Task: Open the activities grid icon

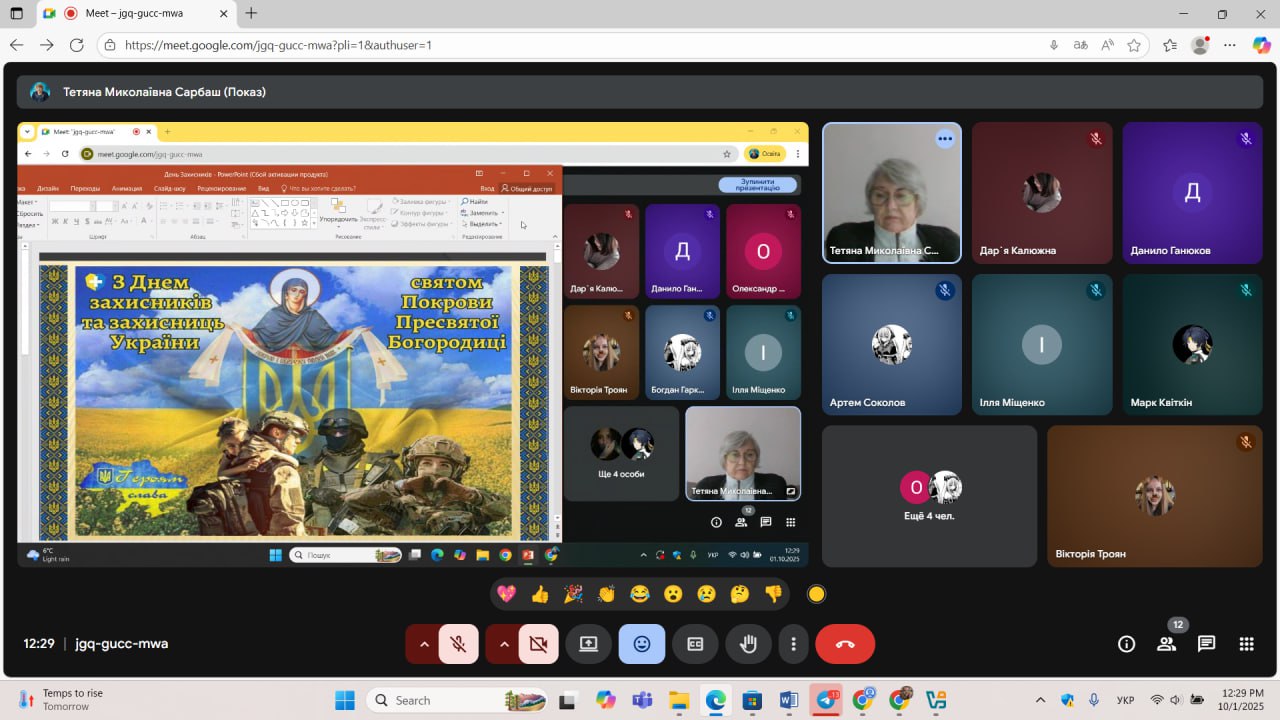Action: coord(1246,644)
